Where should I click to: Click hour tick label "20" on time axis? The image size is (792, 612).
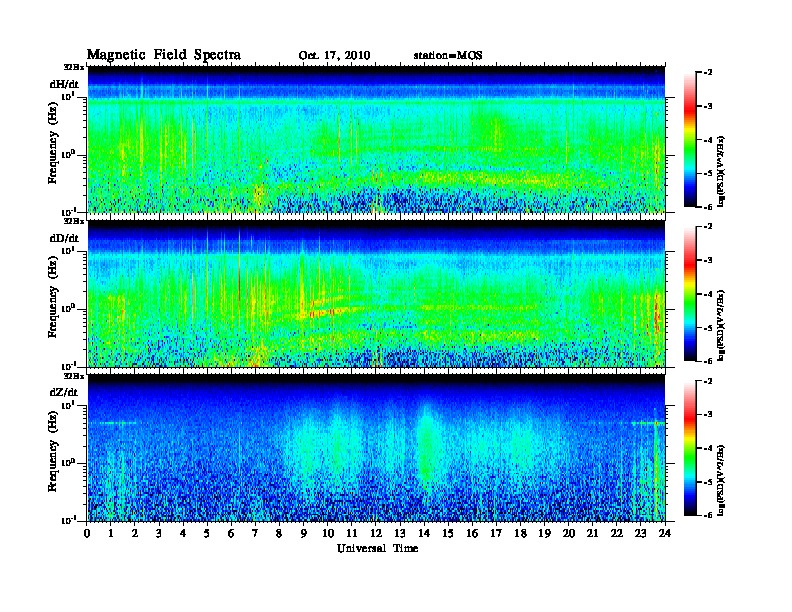pyautogui.click(x=569, y=534)
